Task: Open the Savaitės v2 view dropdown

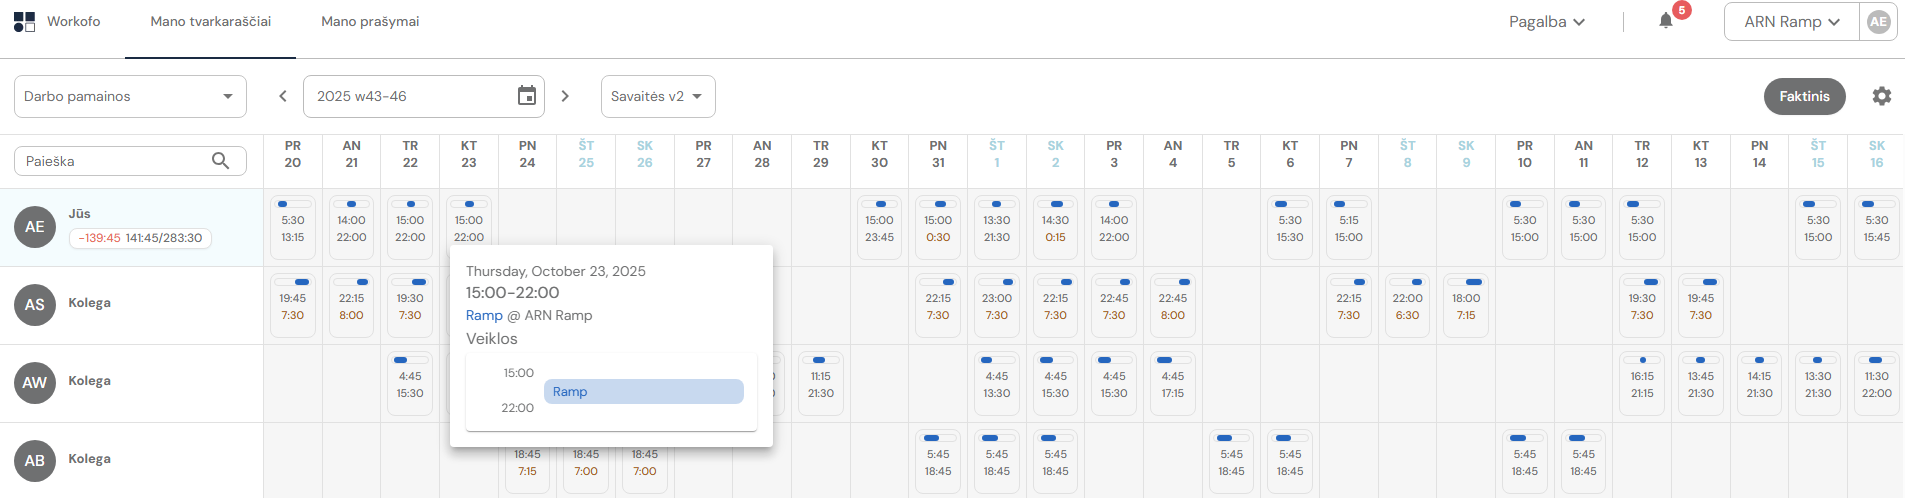Action: click(657, 97)
